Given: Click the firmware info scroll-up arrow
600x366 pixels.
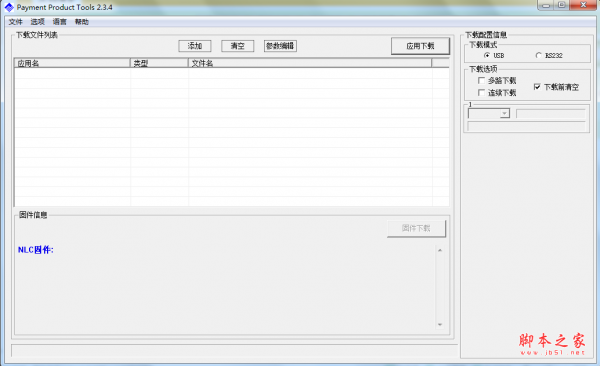Looking at the screenshot, I should 440,250.
